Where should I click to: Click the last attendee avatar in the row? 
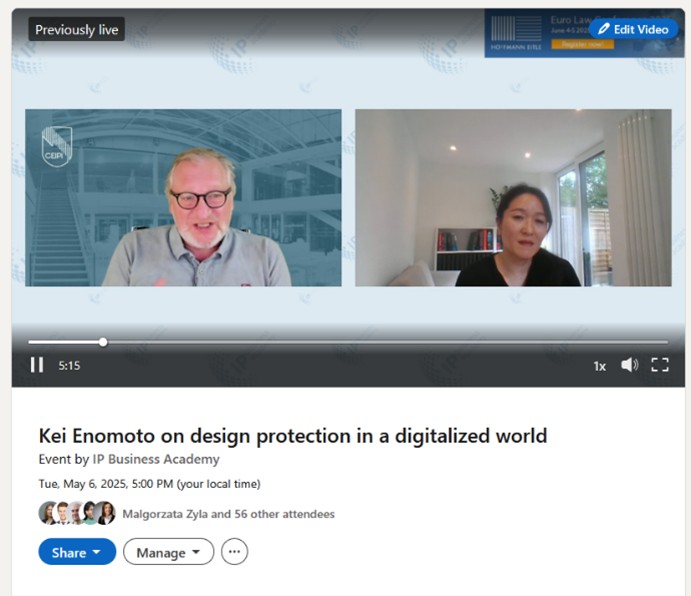point(105,513)
